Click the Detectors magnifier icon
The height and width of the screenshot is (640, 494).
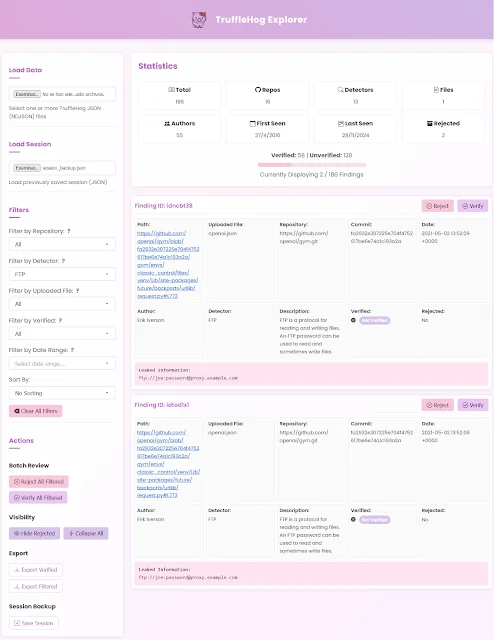point(340,90)
